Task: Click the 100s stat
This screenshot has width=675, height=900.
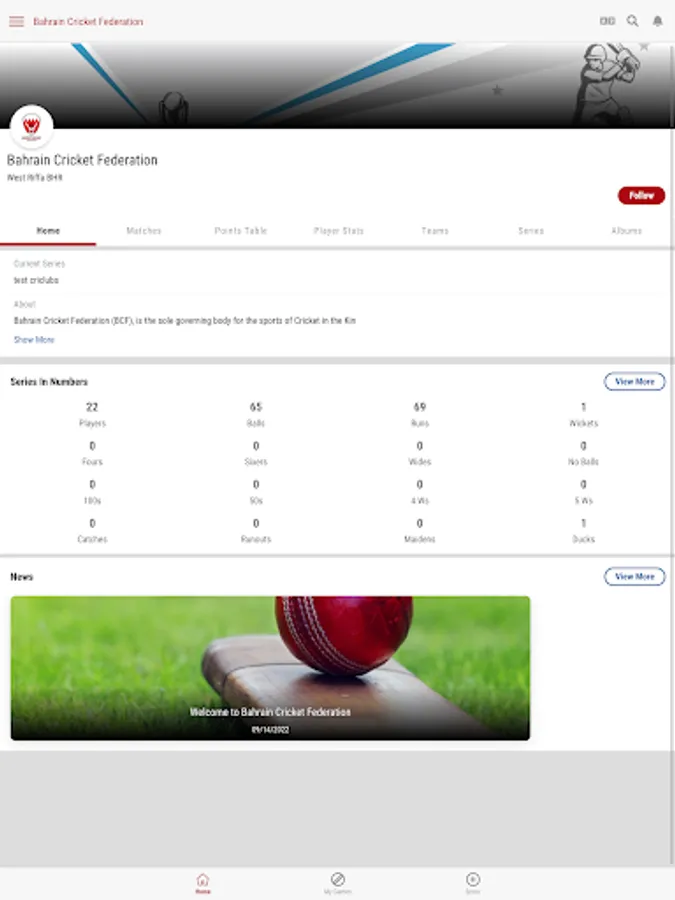Action: 92,492
